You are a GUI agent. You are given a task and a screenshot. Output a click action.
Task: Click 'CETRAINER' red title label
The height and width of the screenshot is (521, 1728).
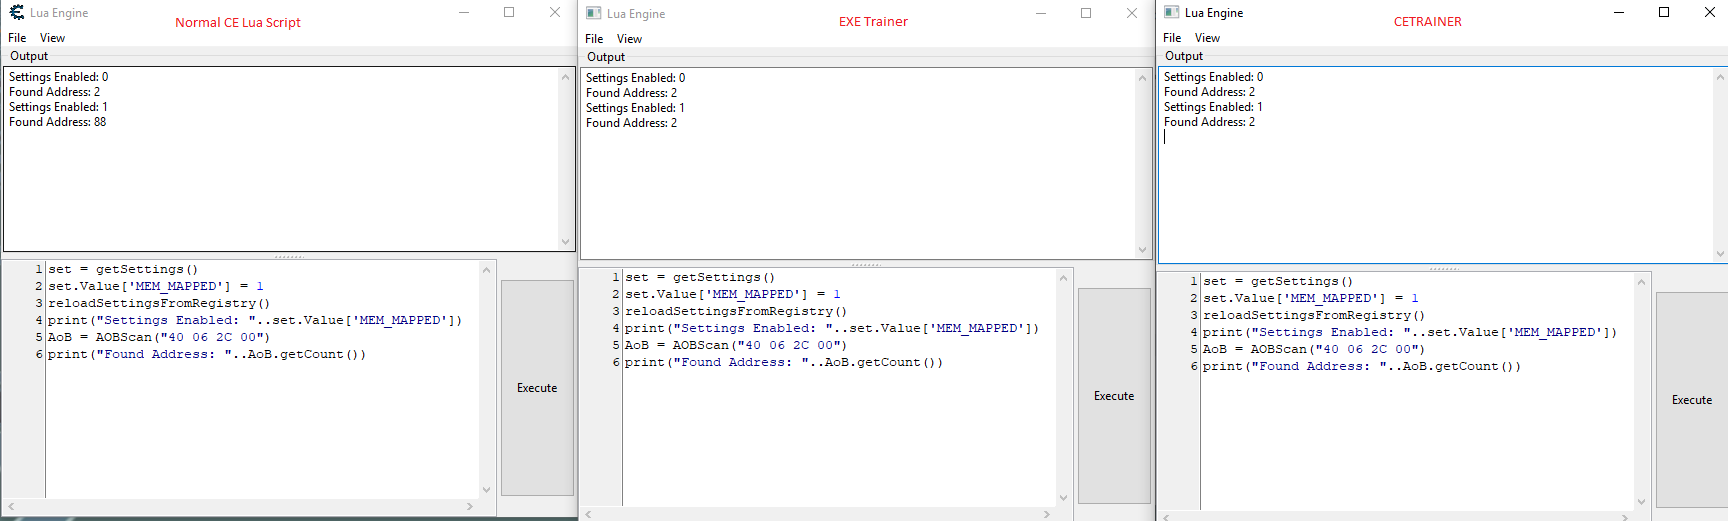[1428, 21]
